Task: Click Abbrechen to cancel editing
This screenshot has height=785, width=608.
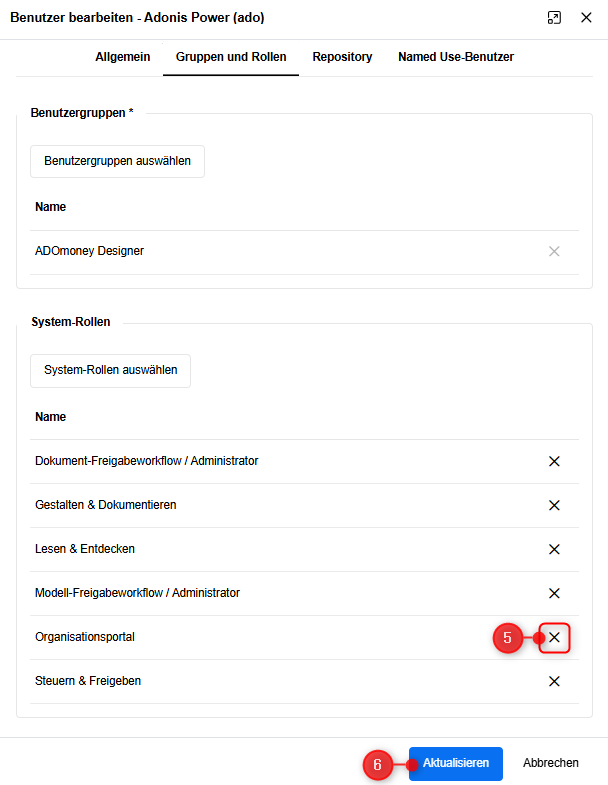Action: 550,763
